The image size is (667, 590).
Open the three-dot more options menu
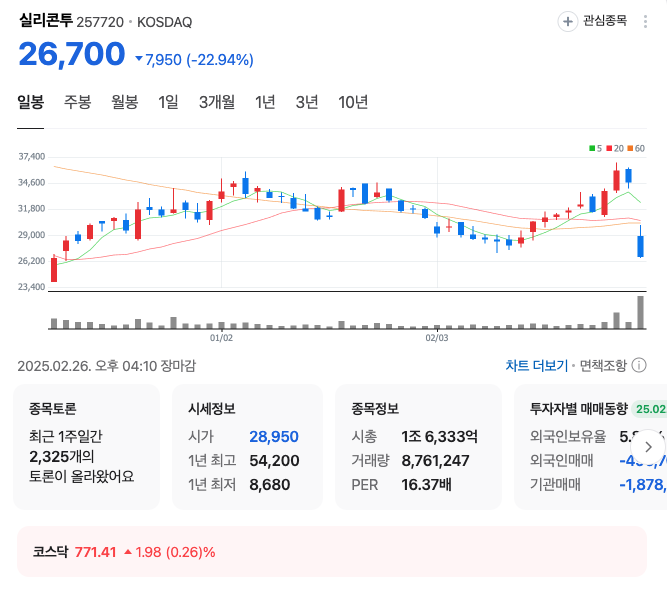645,21
